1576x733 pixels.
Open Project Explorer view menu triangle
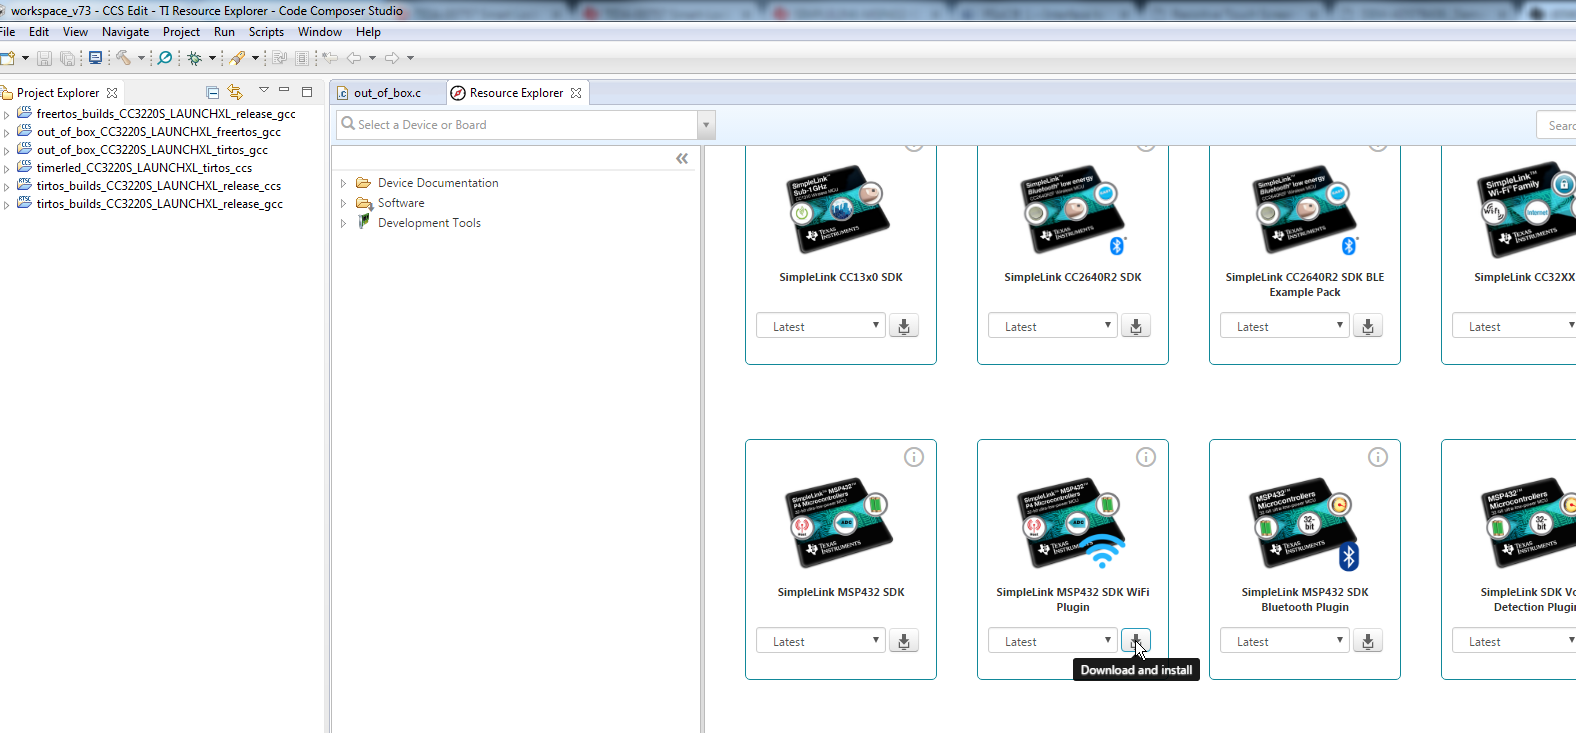coord(264,90)
